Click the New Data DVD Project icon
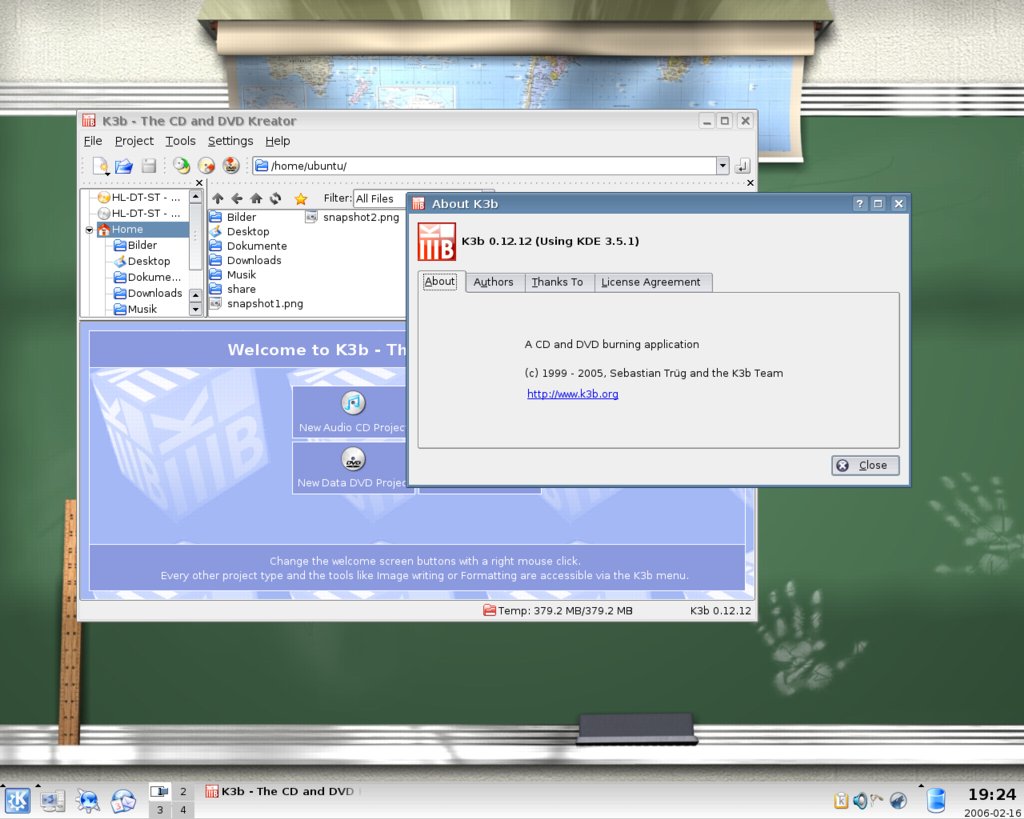The width and height of the screenshot is (1024, 819). (353, 459)
